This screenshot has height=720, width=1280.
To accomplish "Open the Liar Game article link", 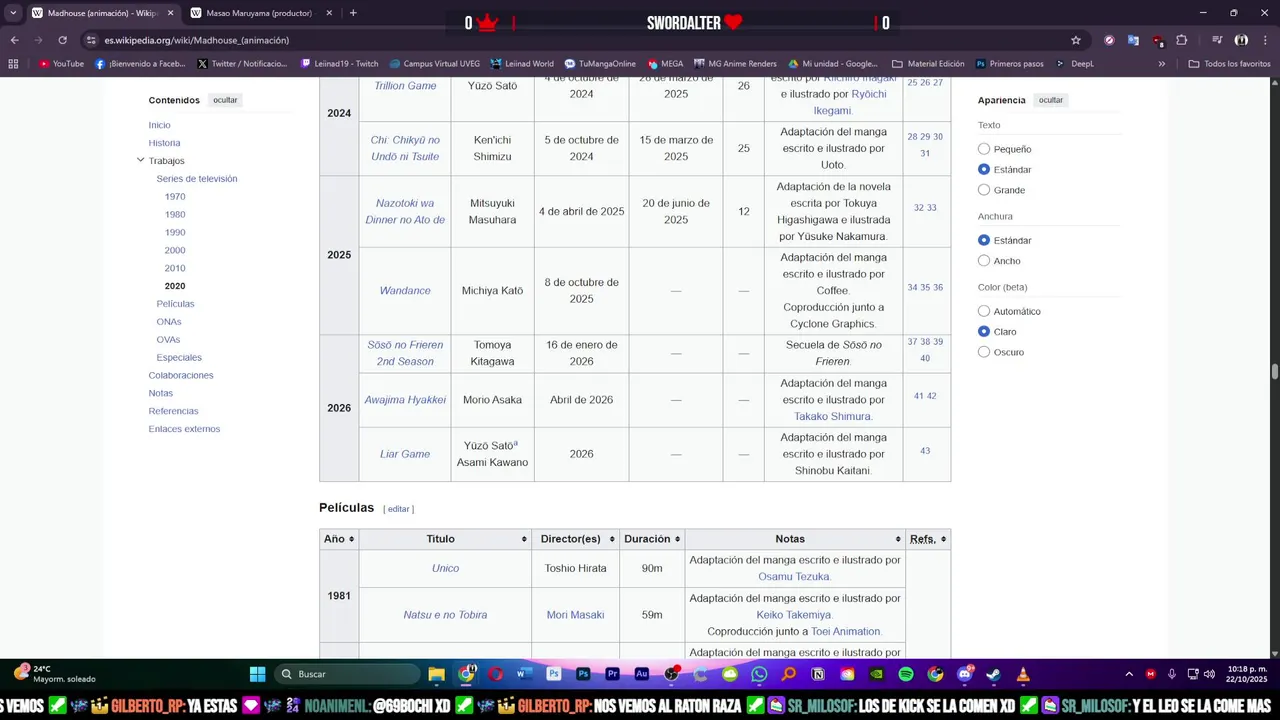I will [x=405, y=454].
